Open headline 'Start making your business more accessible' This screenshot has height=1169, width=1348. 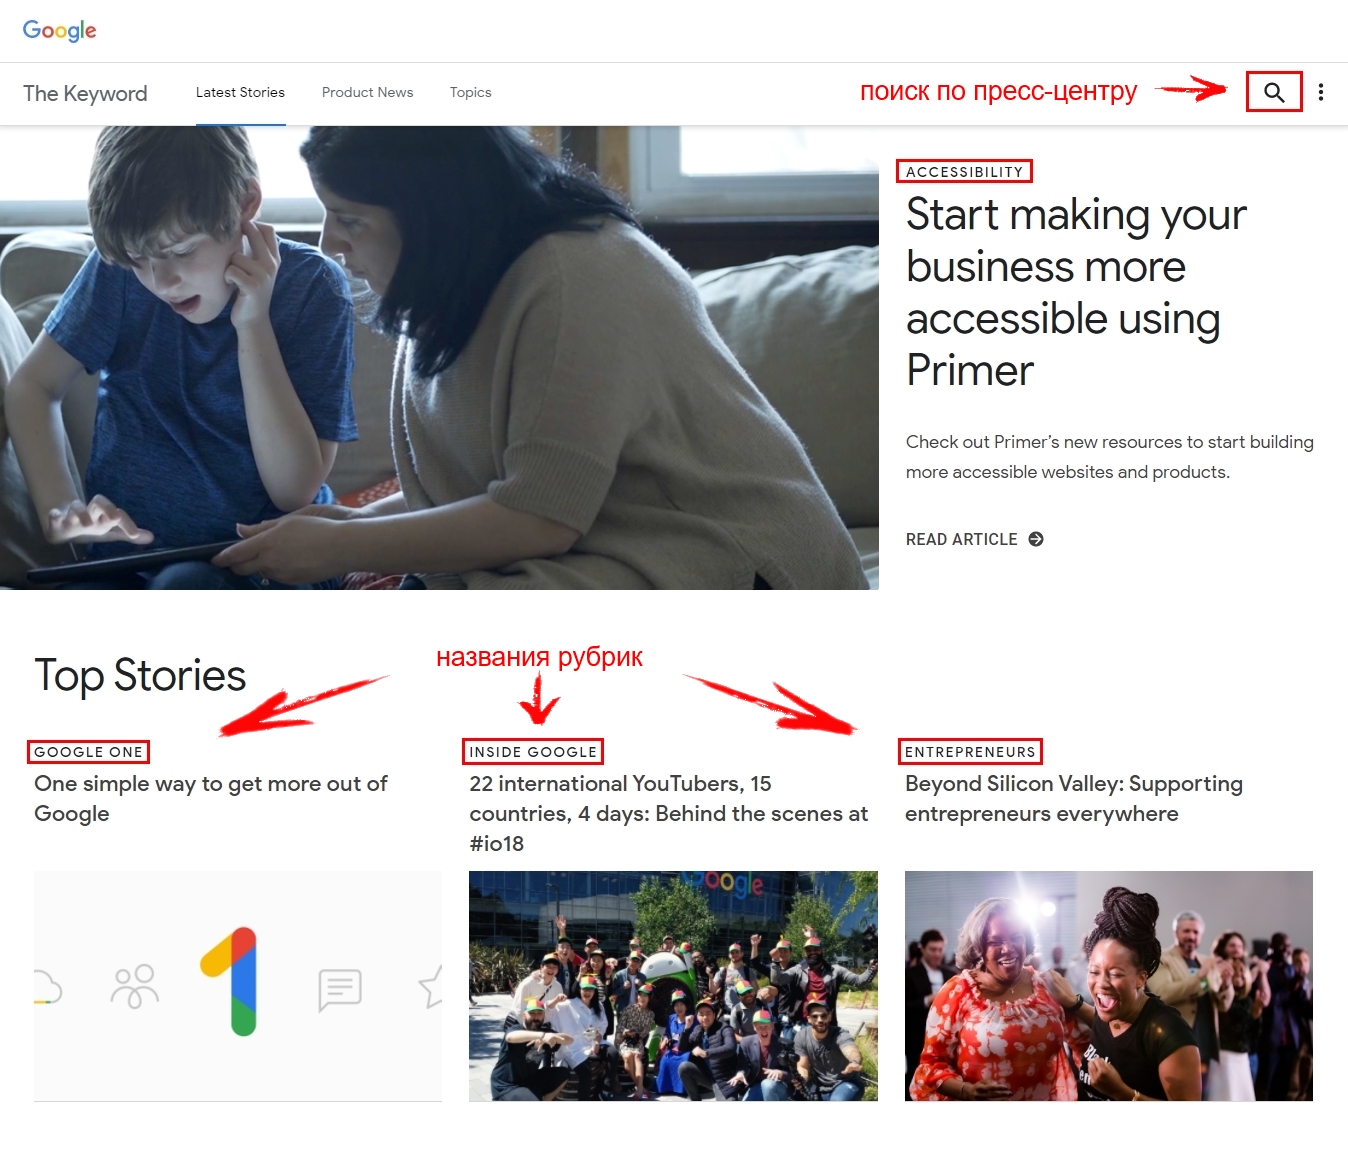[x=1076, y=292]
